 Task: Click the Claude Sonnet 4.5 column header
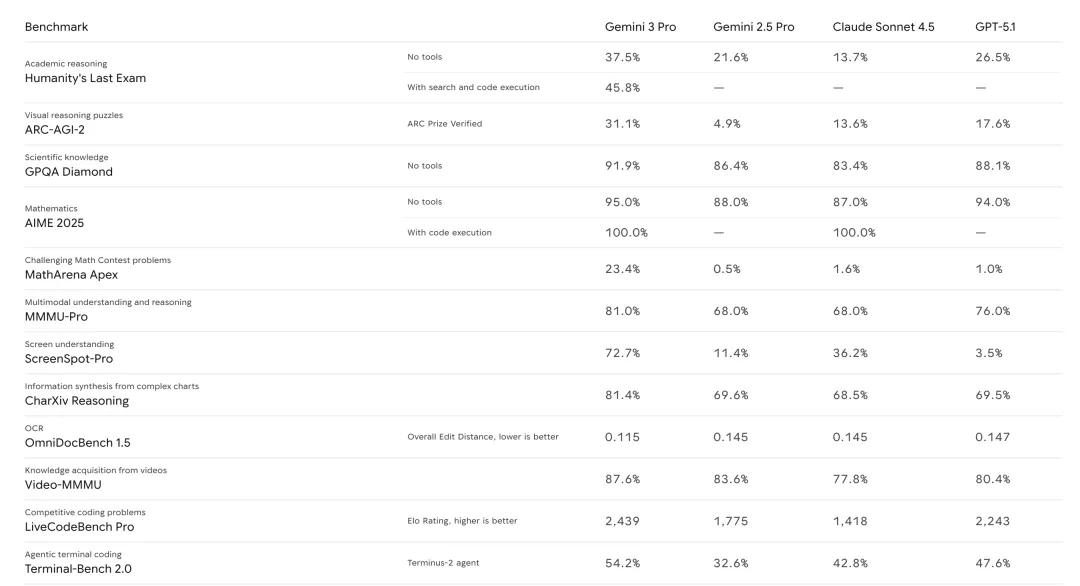pyautogui.click(x=883, y=27)
